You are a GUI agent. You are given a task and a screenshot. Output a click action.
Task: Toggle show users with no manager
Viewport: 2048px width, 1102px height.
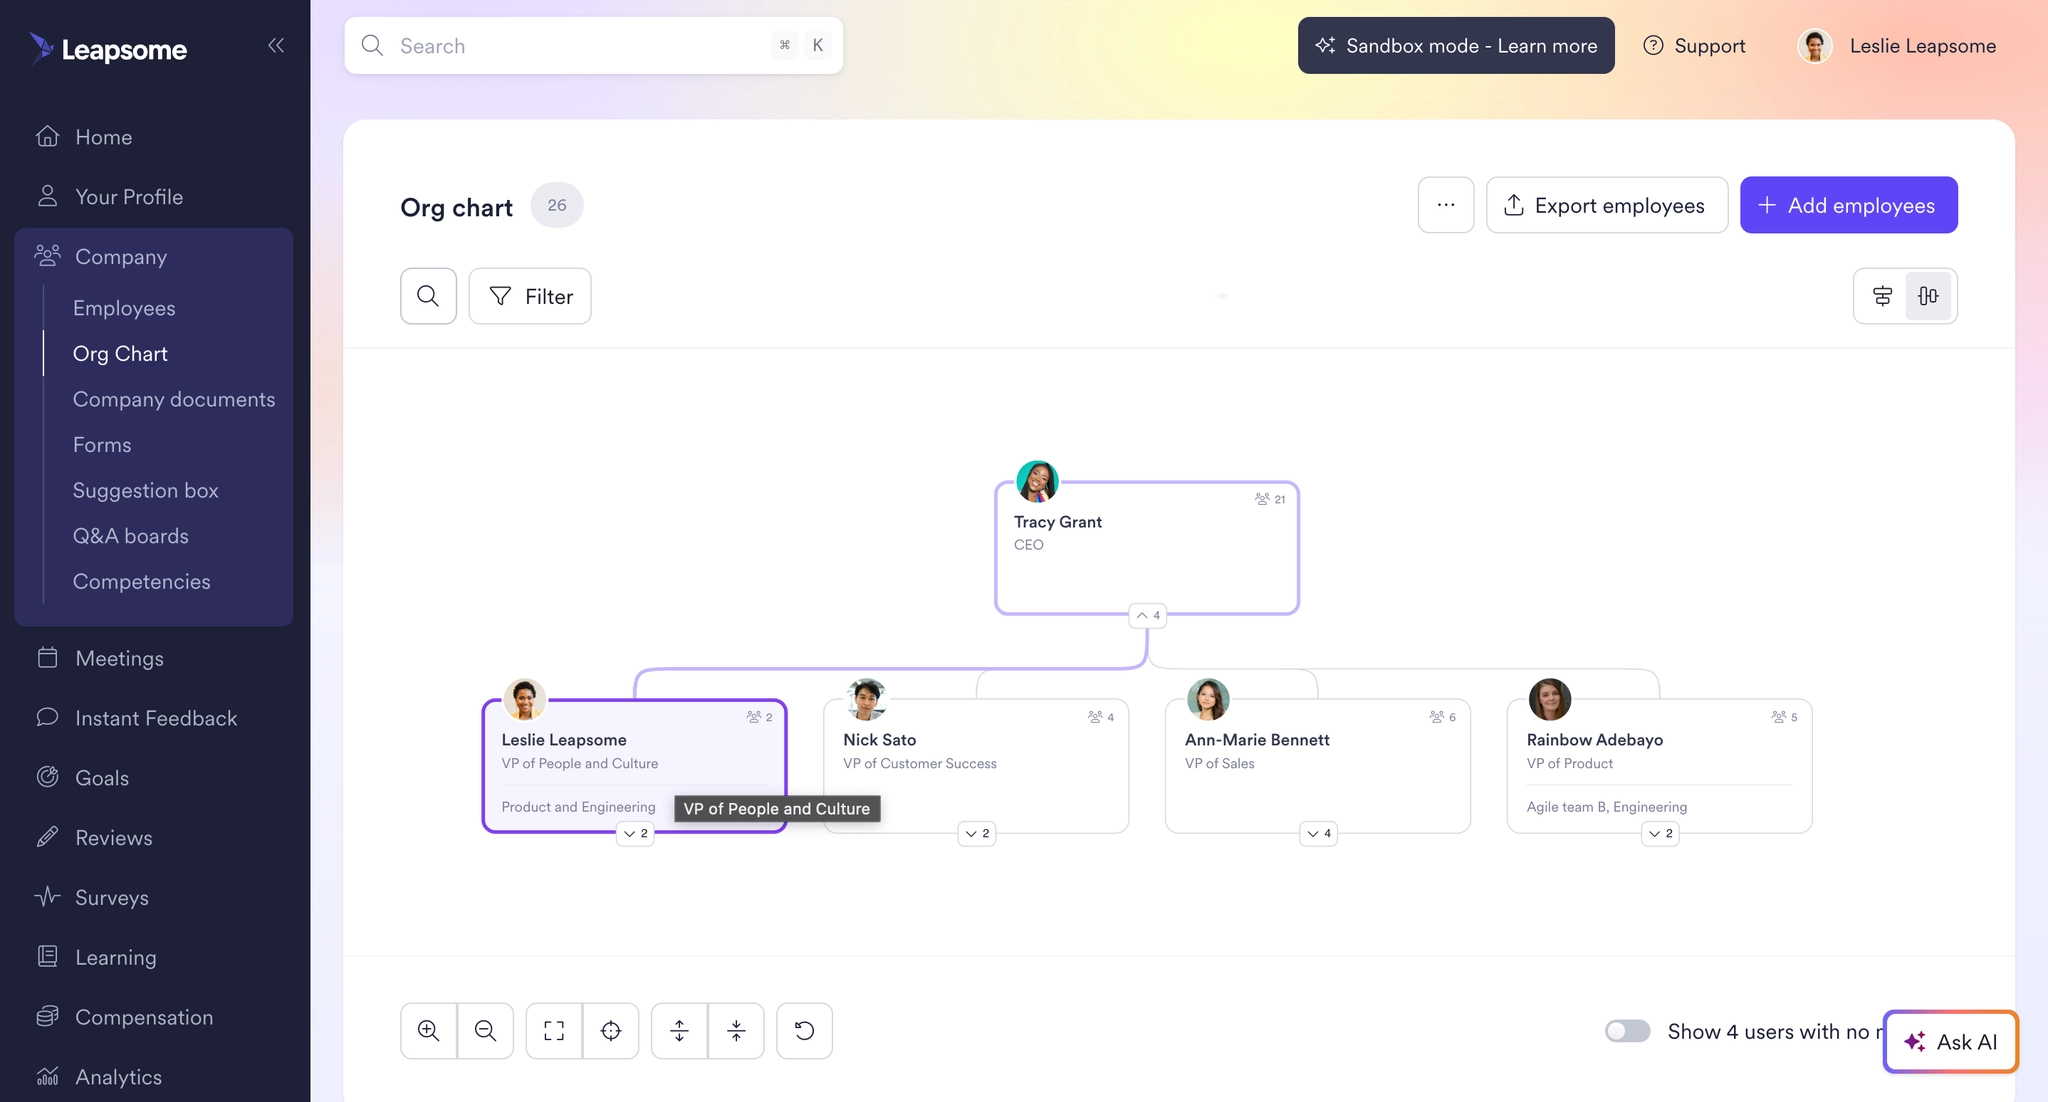pyautogui.click(x=1627, y=1031)
